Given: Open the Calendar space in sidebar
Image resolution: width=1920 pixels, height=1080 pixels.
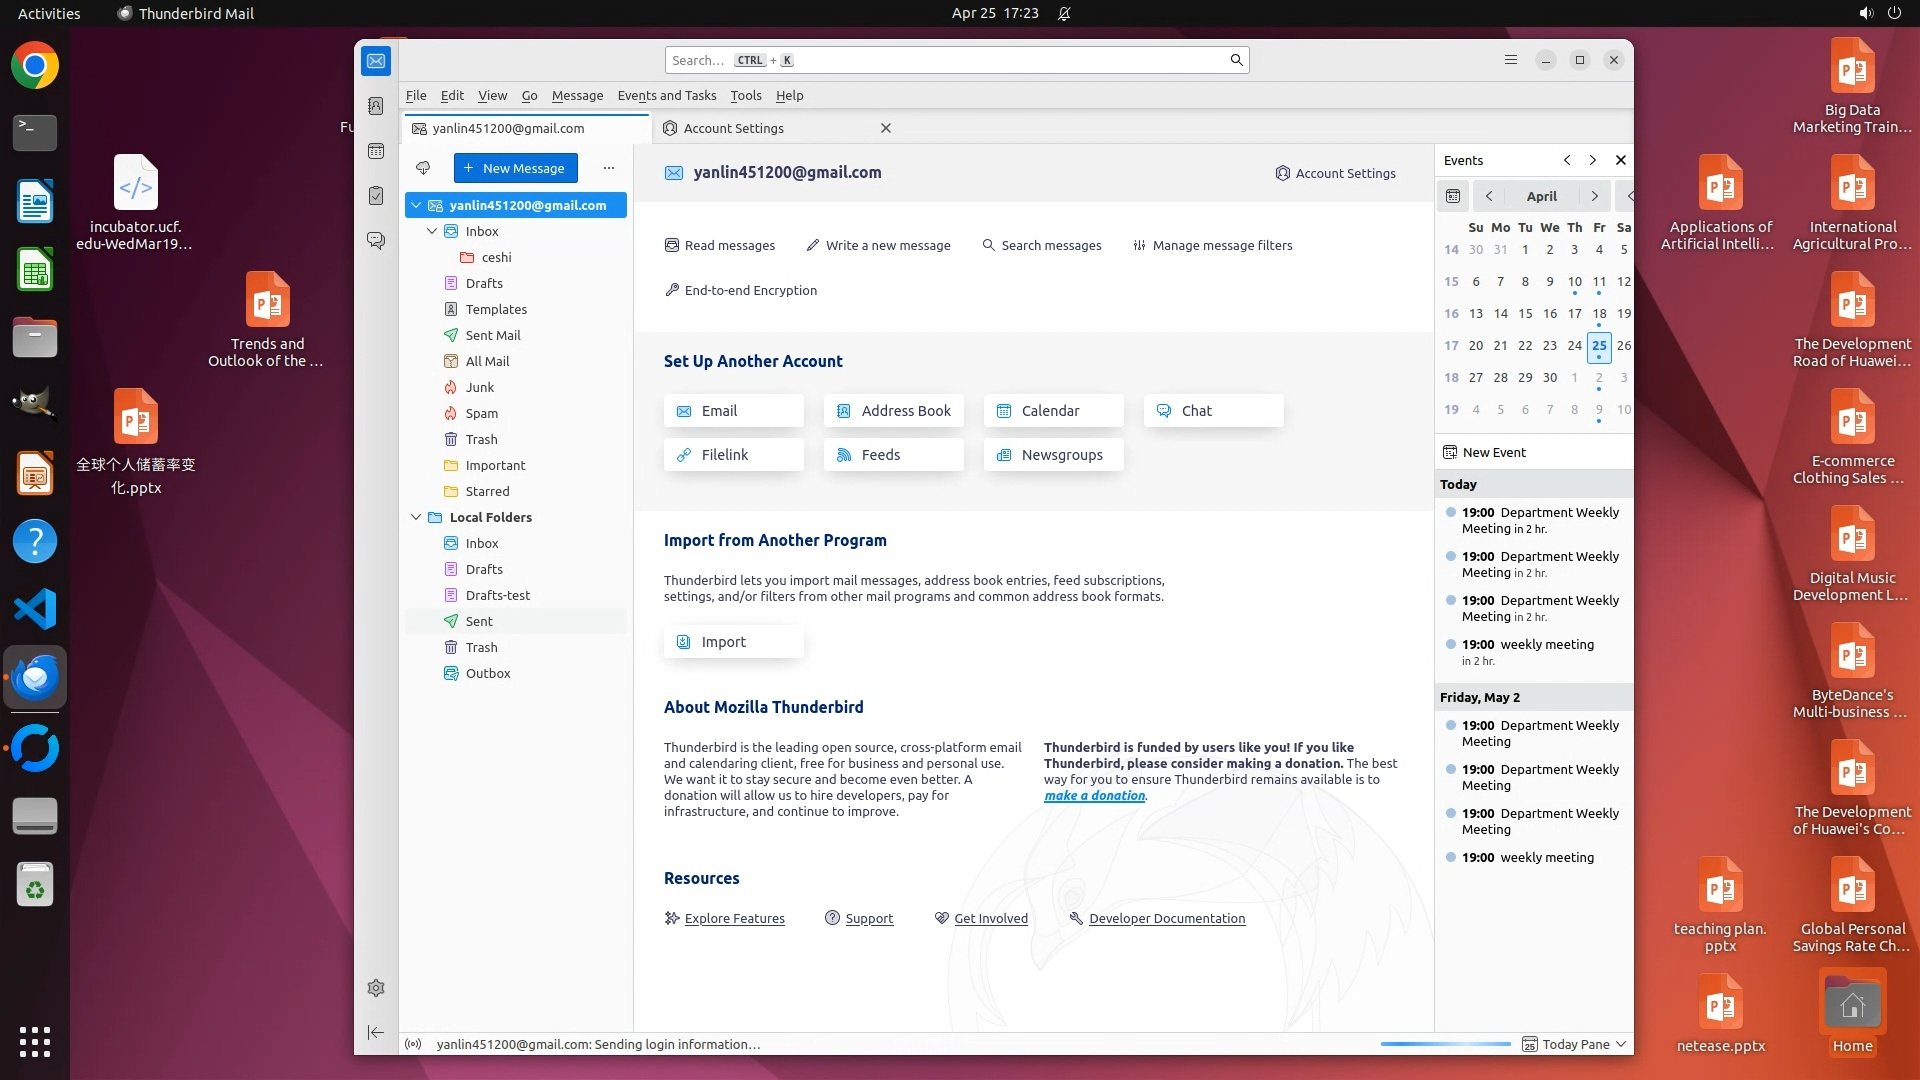Looking at the screenshot, I should point(376,151).
